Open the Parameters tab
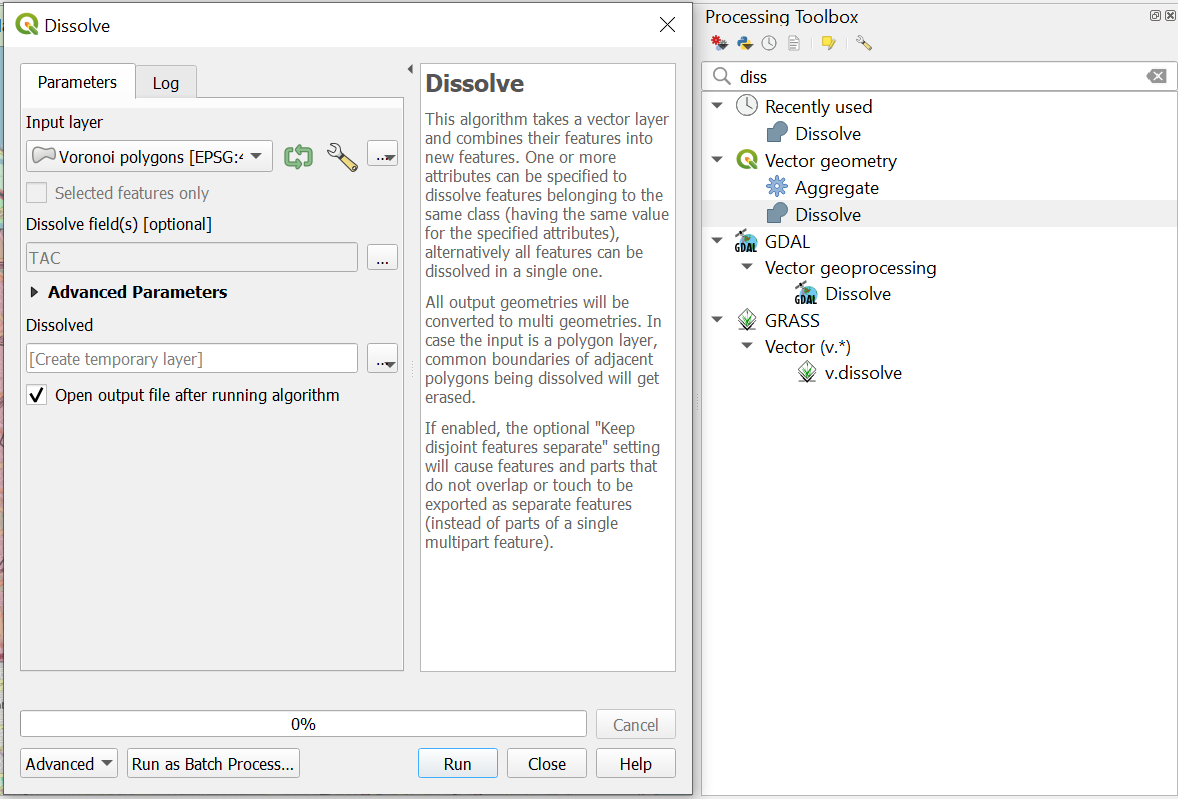Viewport: 1178px width, 799px height. point(77,82)
